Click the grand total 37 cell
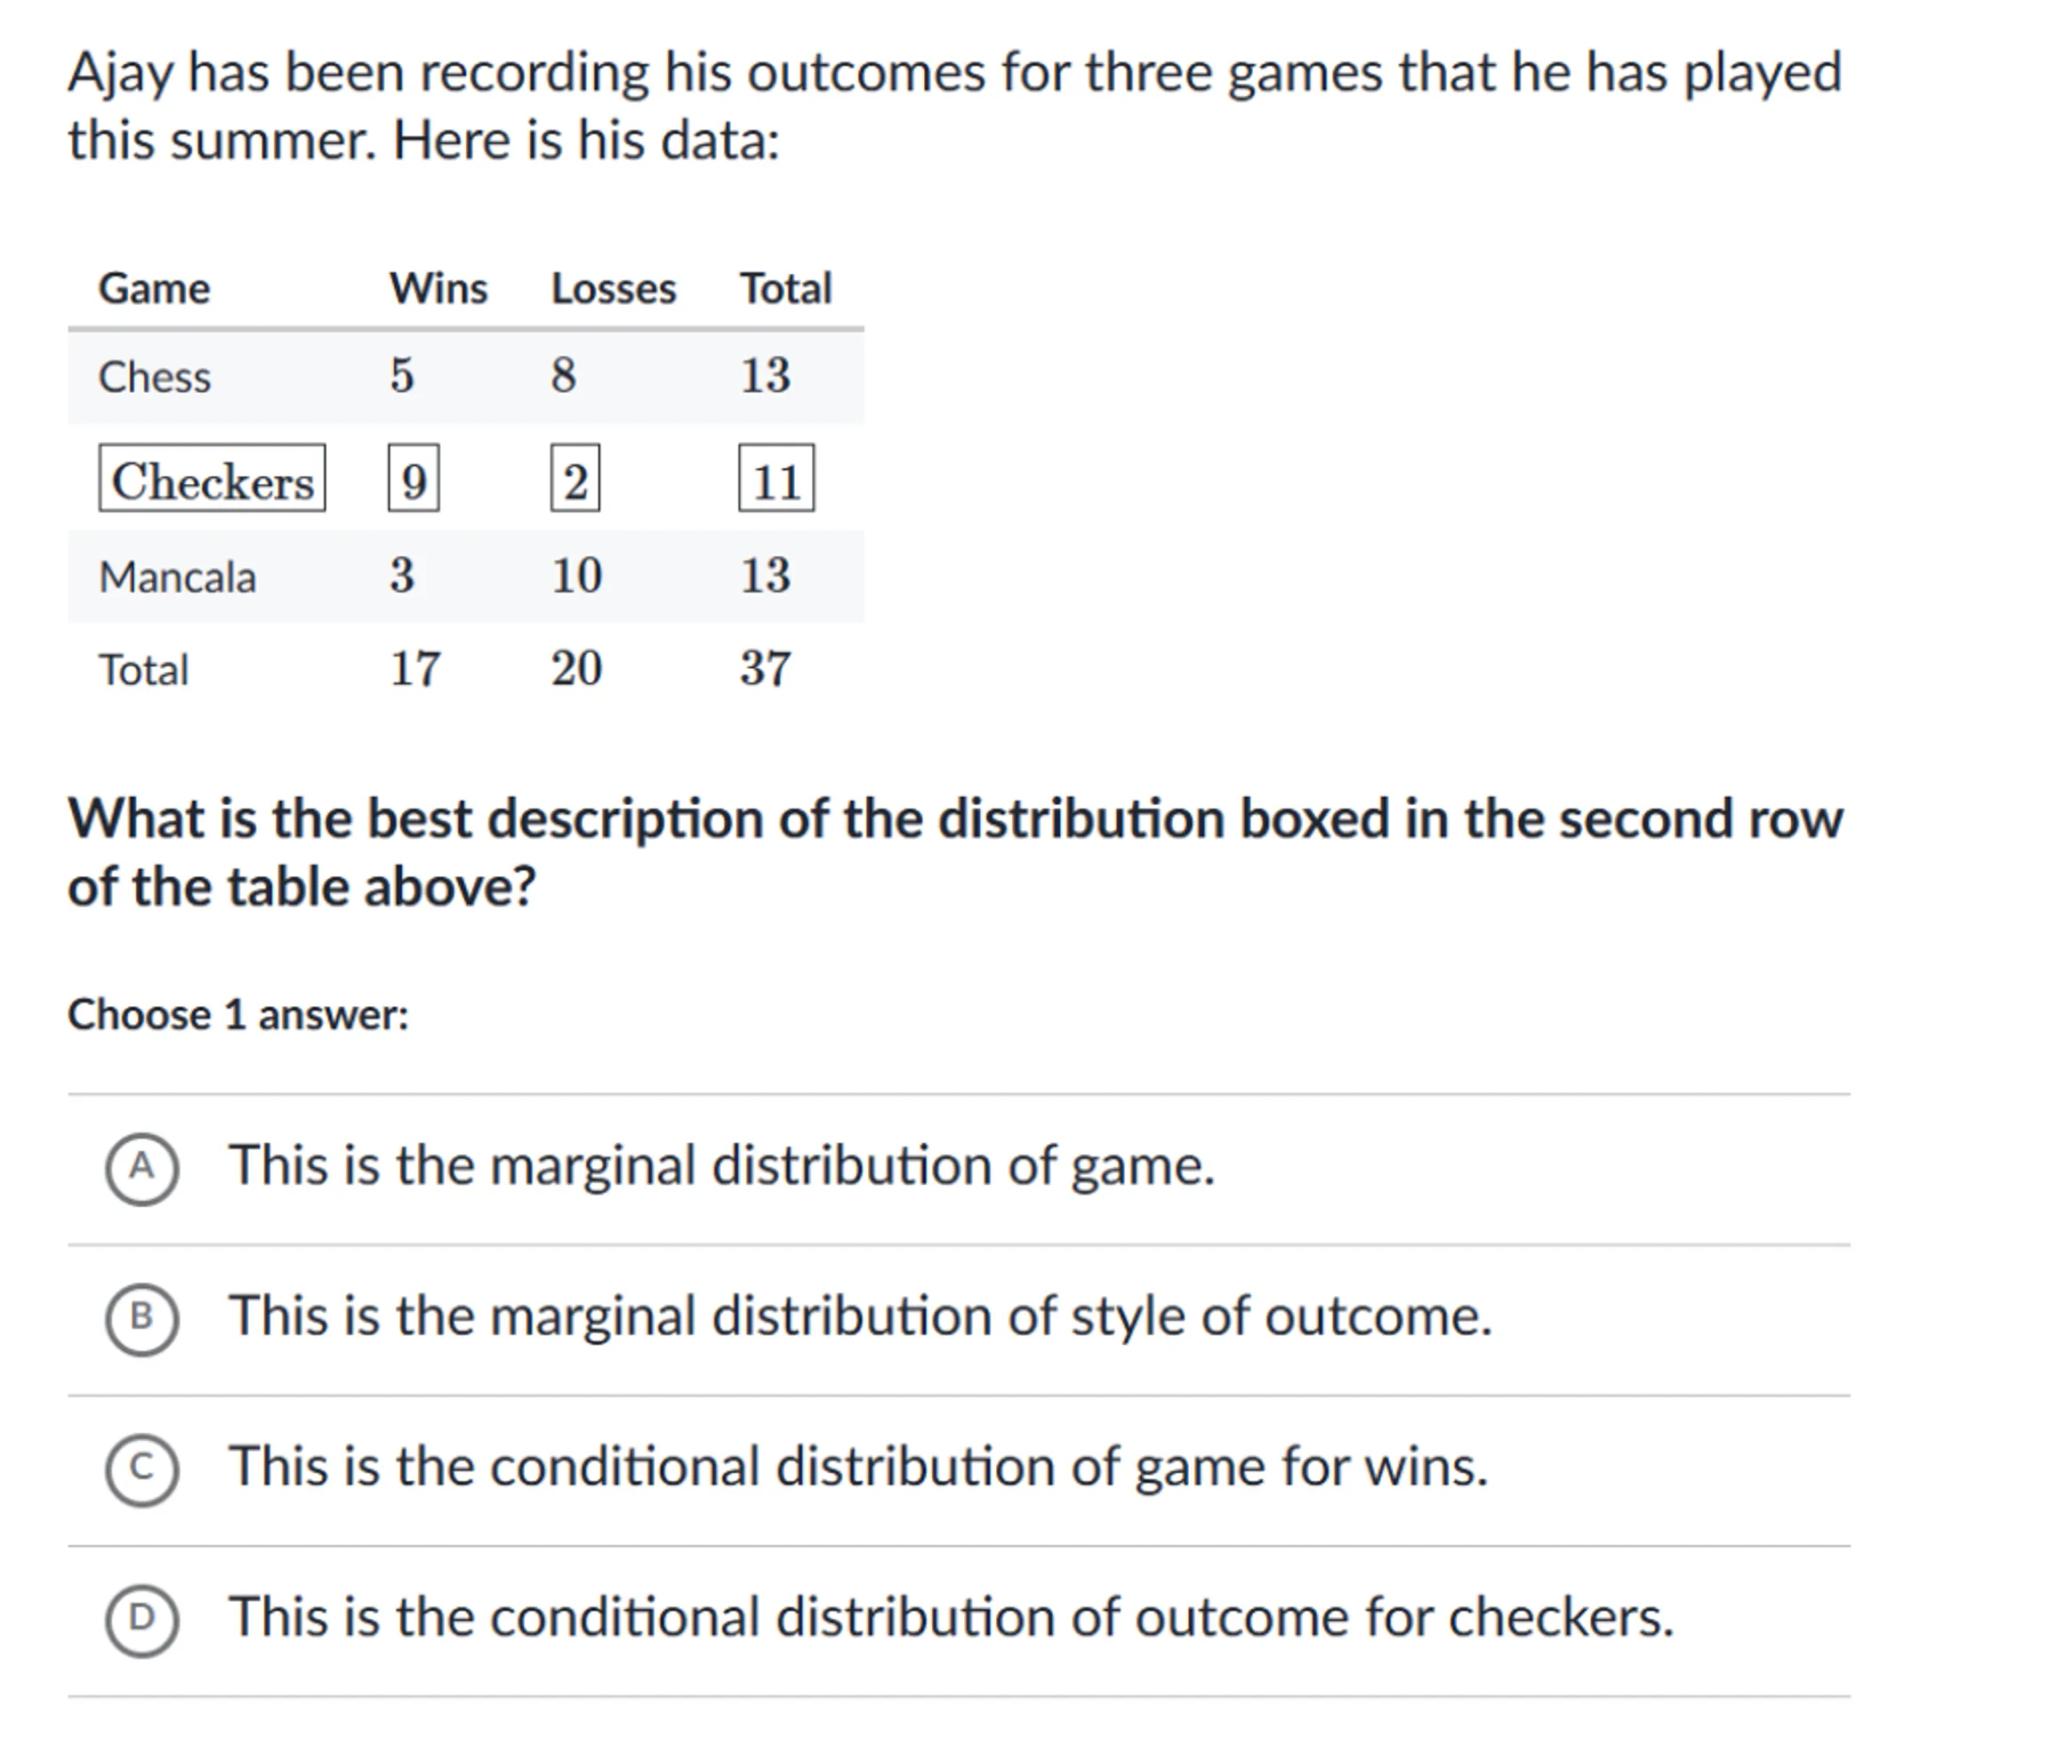2048x1747 pixels. click(x=765, y=668)
